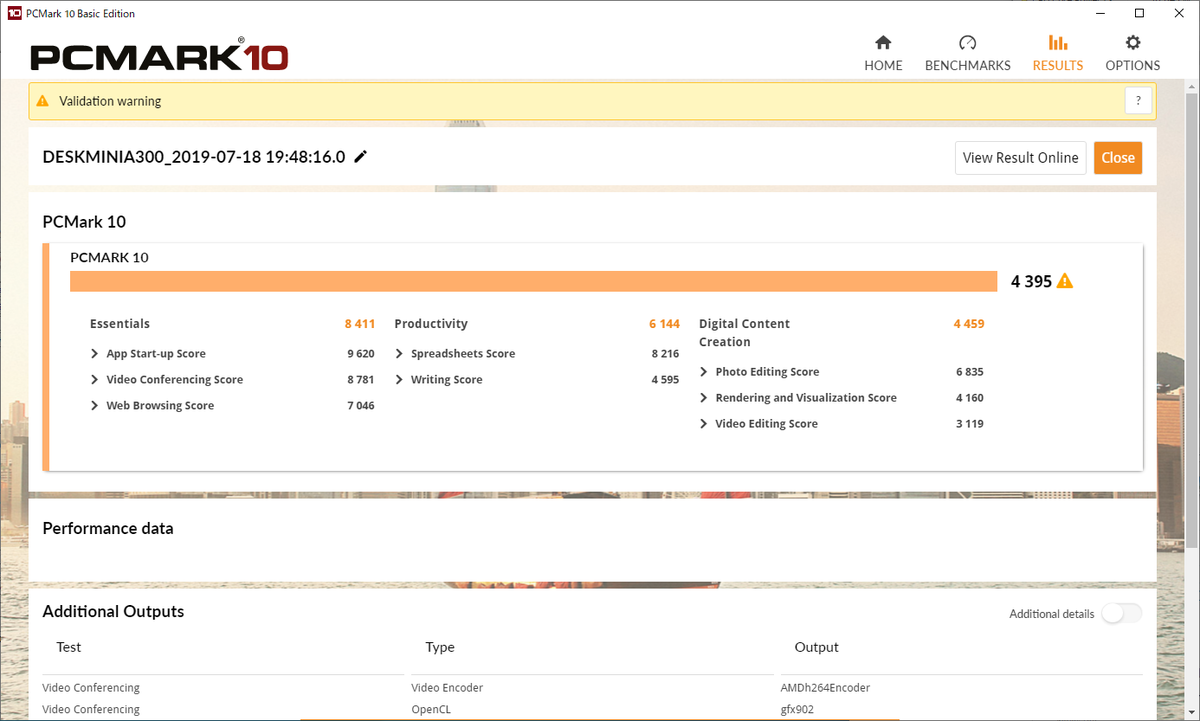1200x721 pixels.
Task: Click the Photo Editing score value 6 835
Action: 970,372
